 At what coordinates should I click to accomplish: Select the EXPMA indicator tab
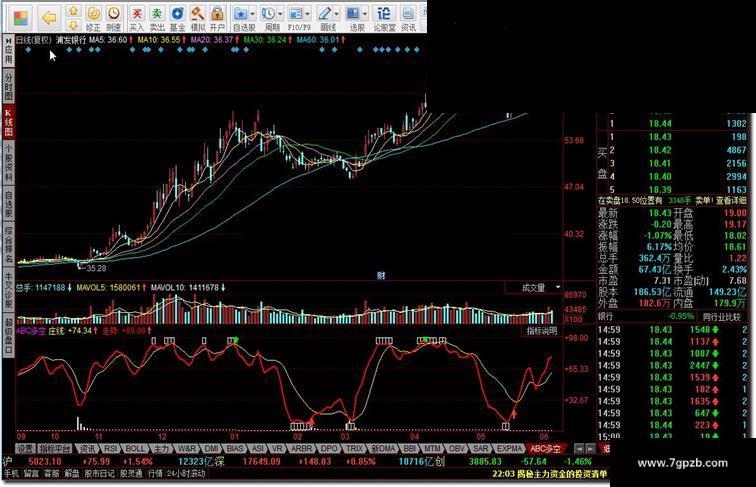point(510,448)
